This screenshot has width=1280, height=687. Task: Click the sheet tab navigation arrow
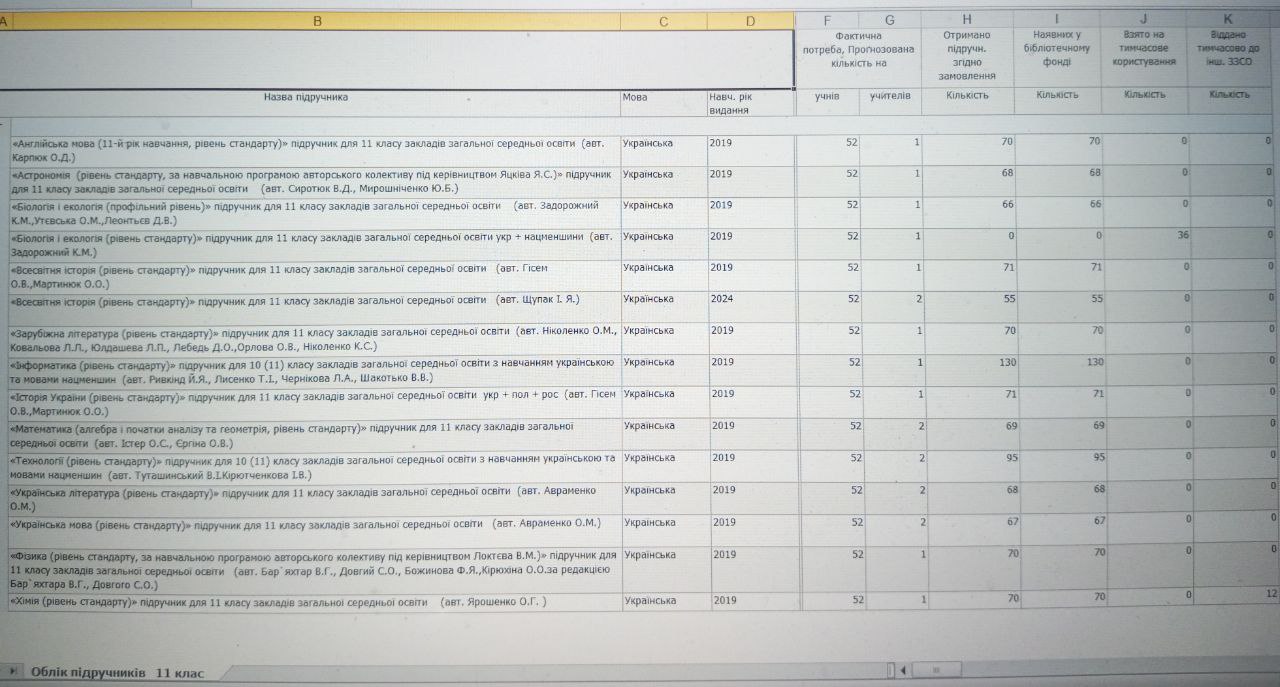tap(12, 672)
